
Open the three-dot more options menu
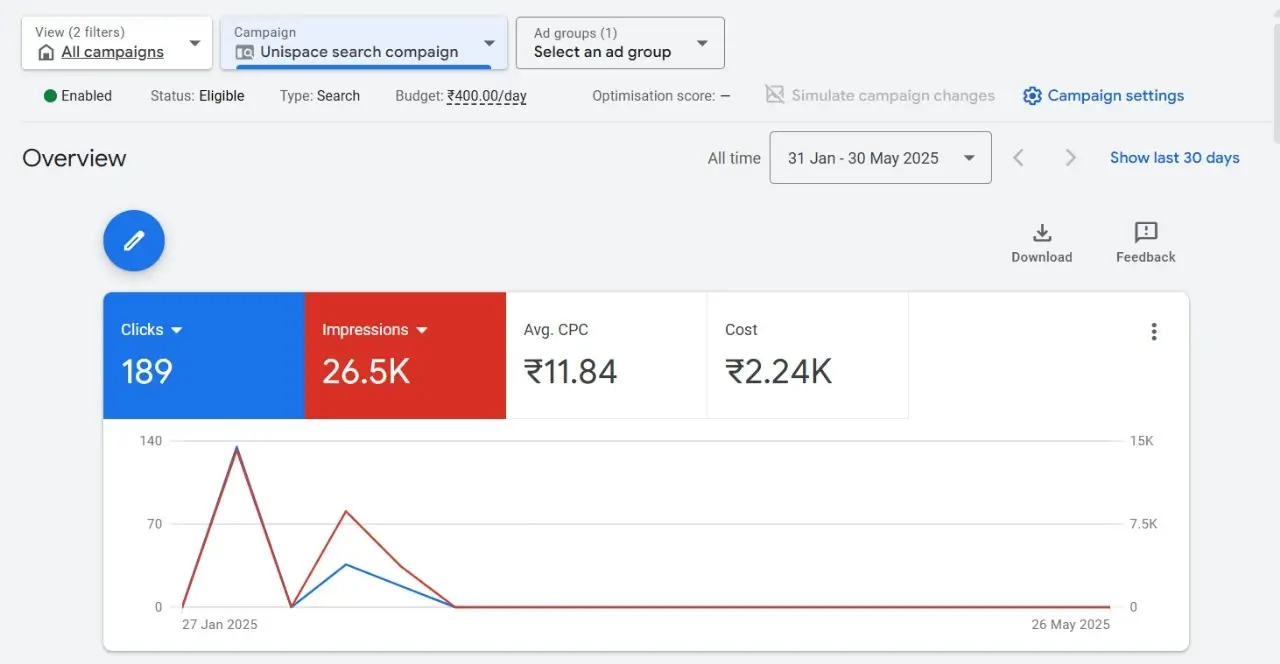(1154, 332)
